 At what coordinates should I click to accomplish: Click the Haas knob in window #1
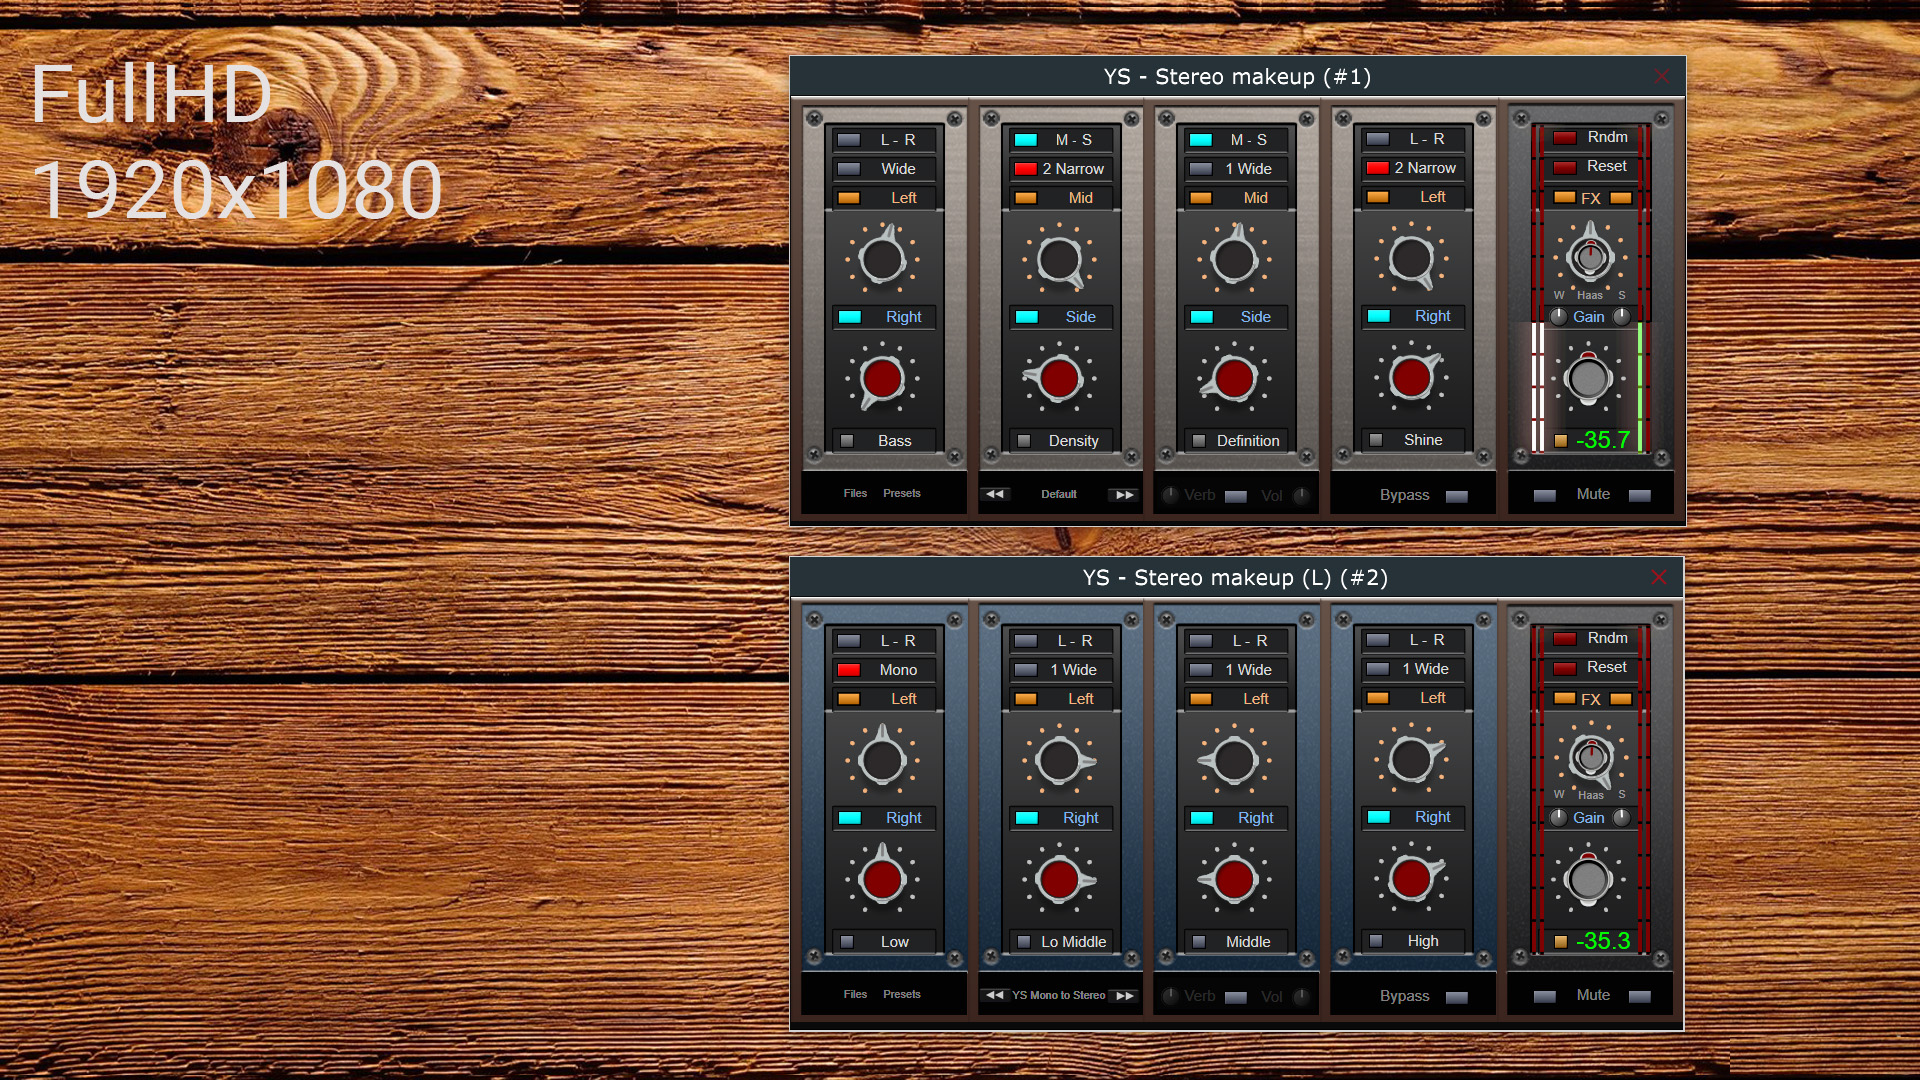pos(1590,257)
